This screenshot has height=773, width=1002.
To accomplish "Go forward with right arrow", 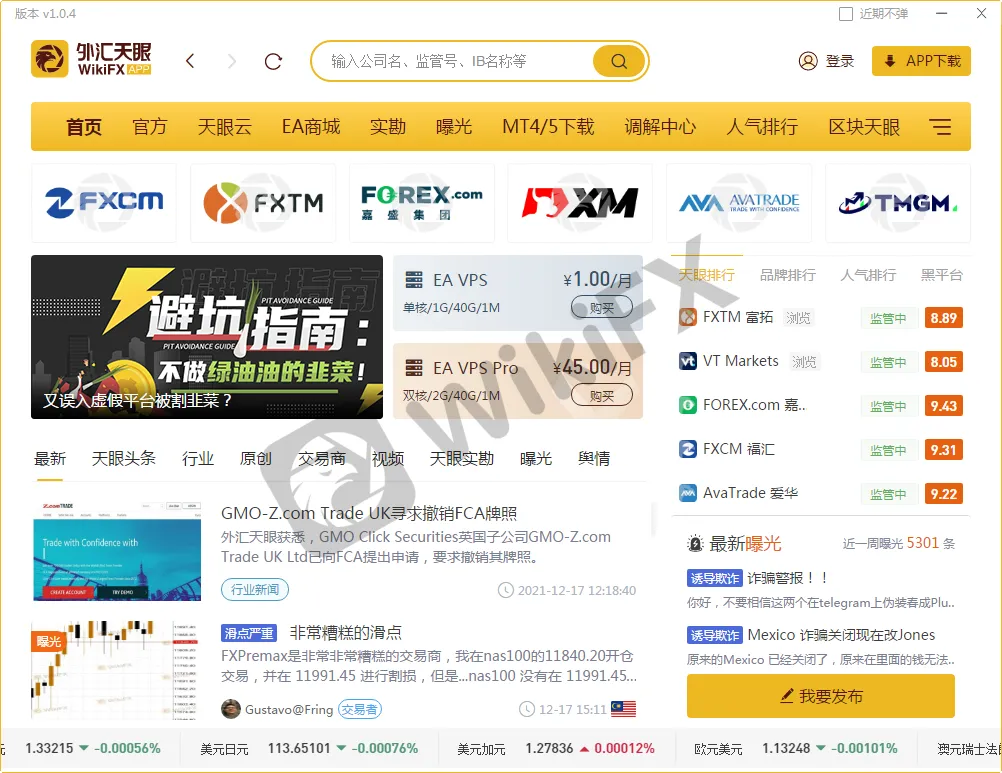I will point(232,61).
